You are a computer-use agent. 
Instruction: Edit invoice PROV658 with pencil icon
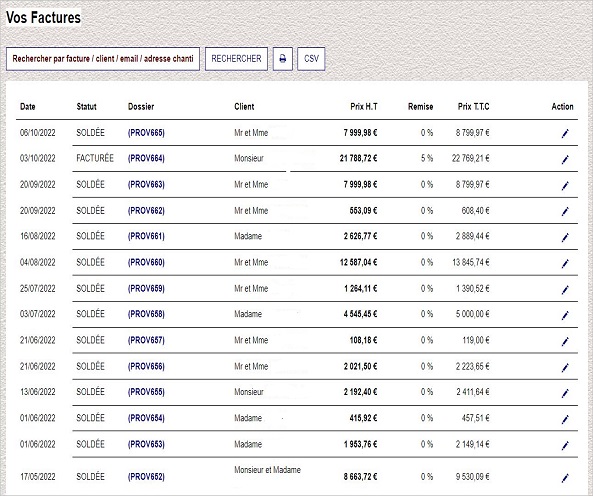coord(565,315)
